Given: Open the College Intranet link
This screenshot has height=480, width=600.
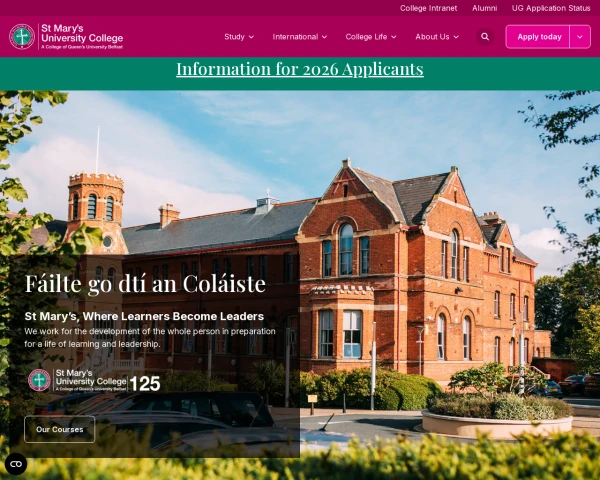Looking at the screenshot, I should point(428,8).
